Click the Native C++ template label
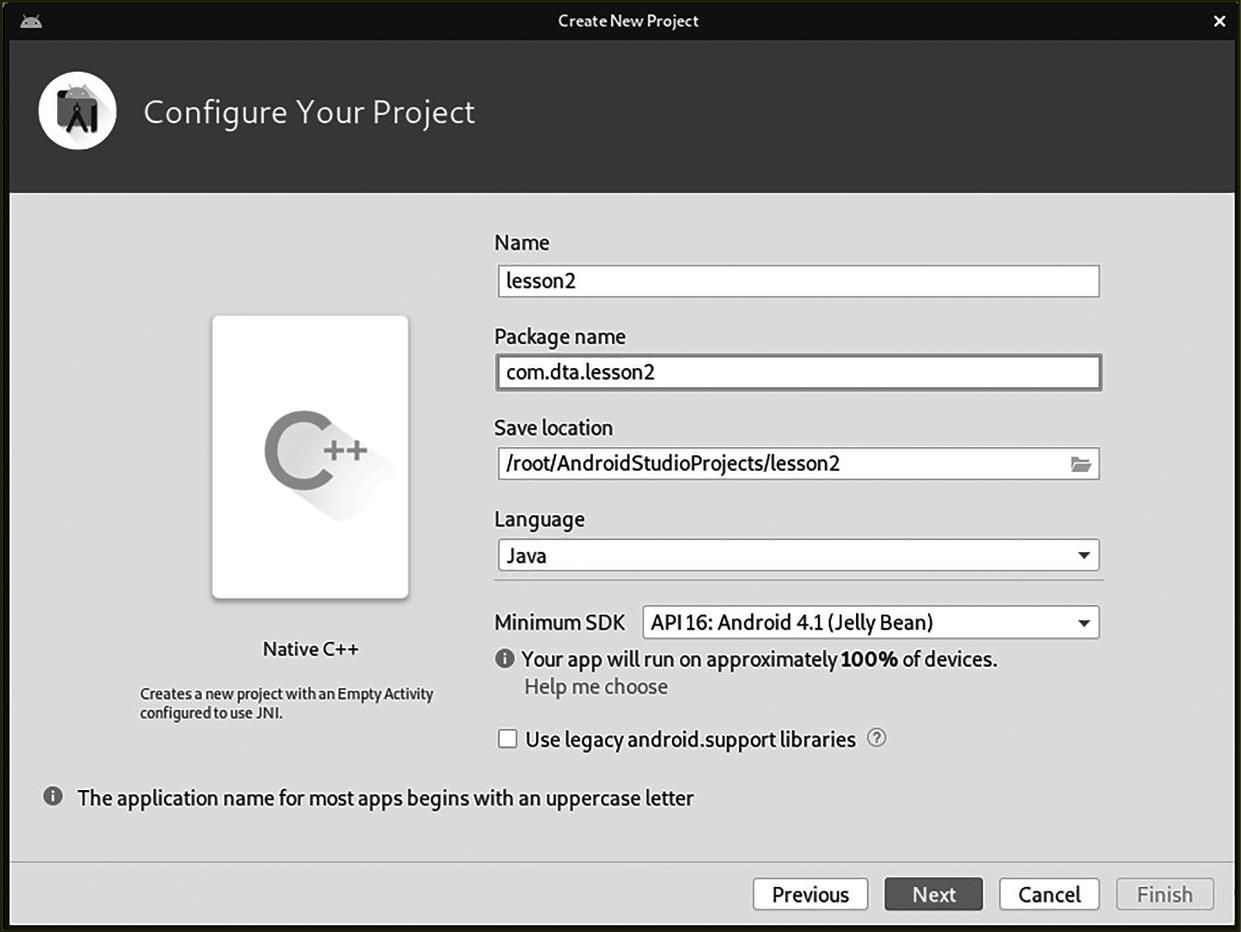The width and height of the screenshot is (1241, 932). [310, 649]
